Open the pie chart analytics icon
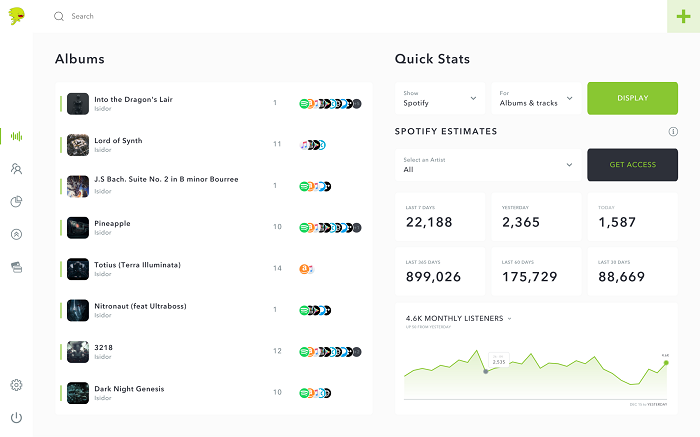Viewport: 700px width, 437px height. pyautogui.click(x=16, y=202)
